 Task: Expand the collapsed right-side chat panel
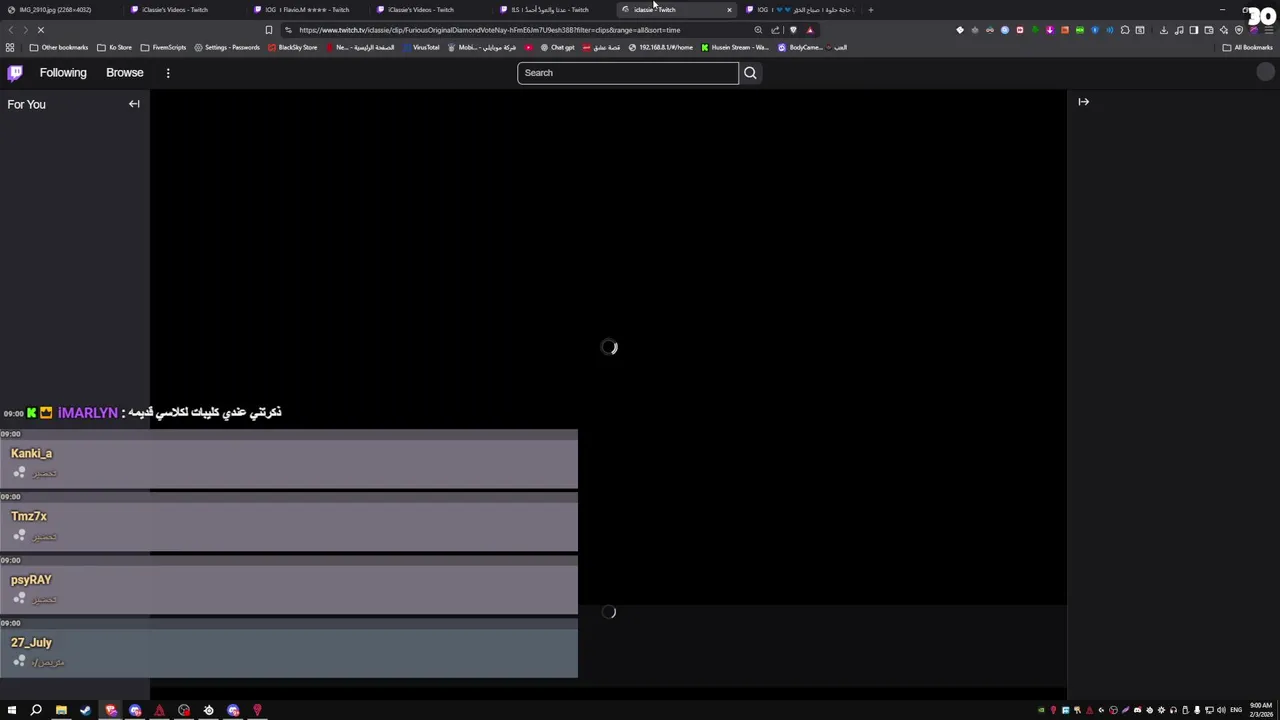[1083, 101]
